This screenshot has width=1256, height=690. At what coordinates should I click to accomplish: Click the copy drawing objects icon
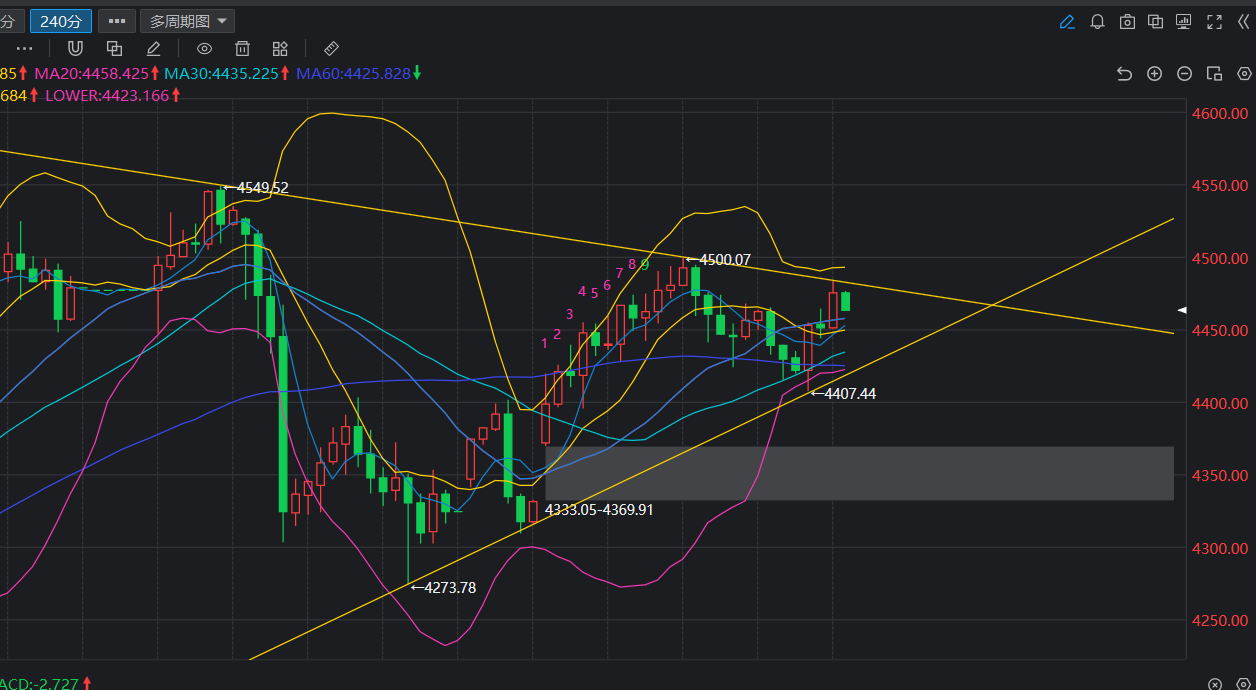[x=114, y=48]
